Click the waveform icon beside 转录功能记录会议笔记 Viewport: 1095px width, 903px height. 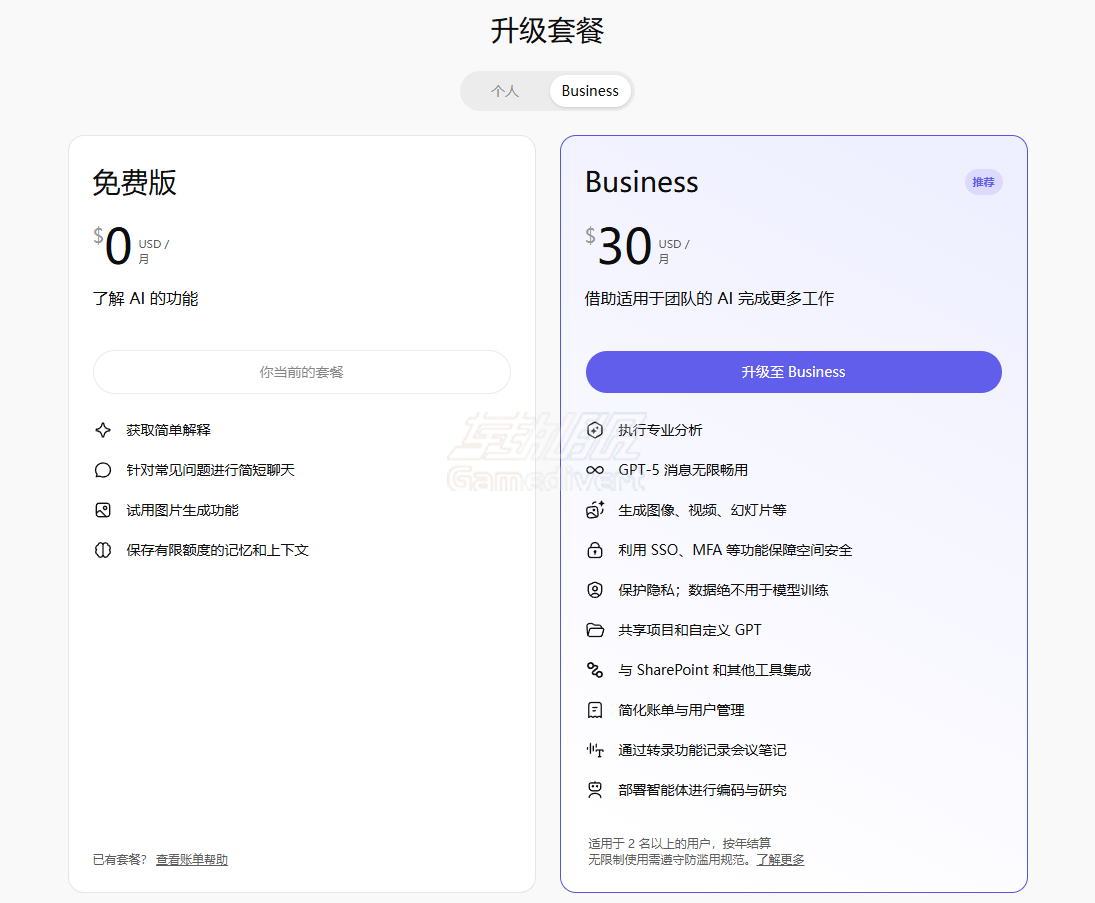tap(595, 750)
